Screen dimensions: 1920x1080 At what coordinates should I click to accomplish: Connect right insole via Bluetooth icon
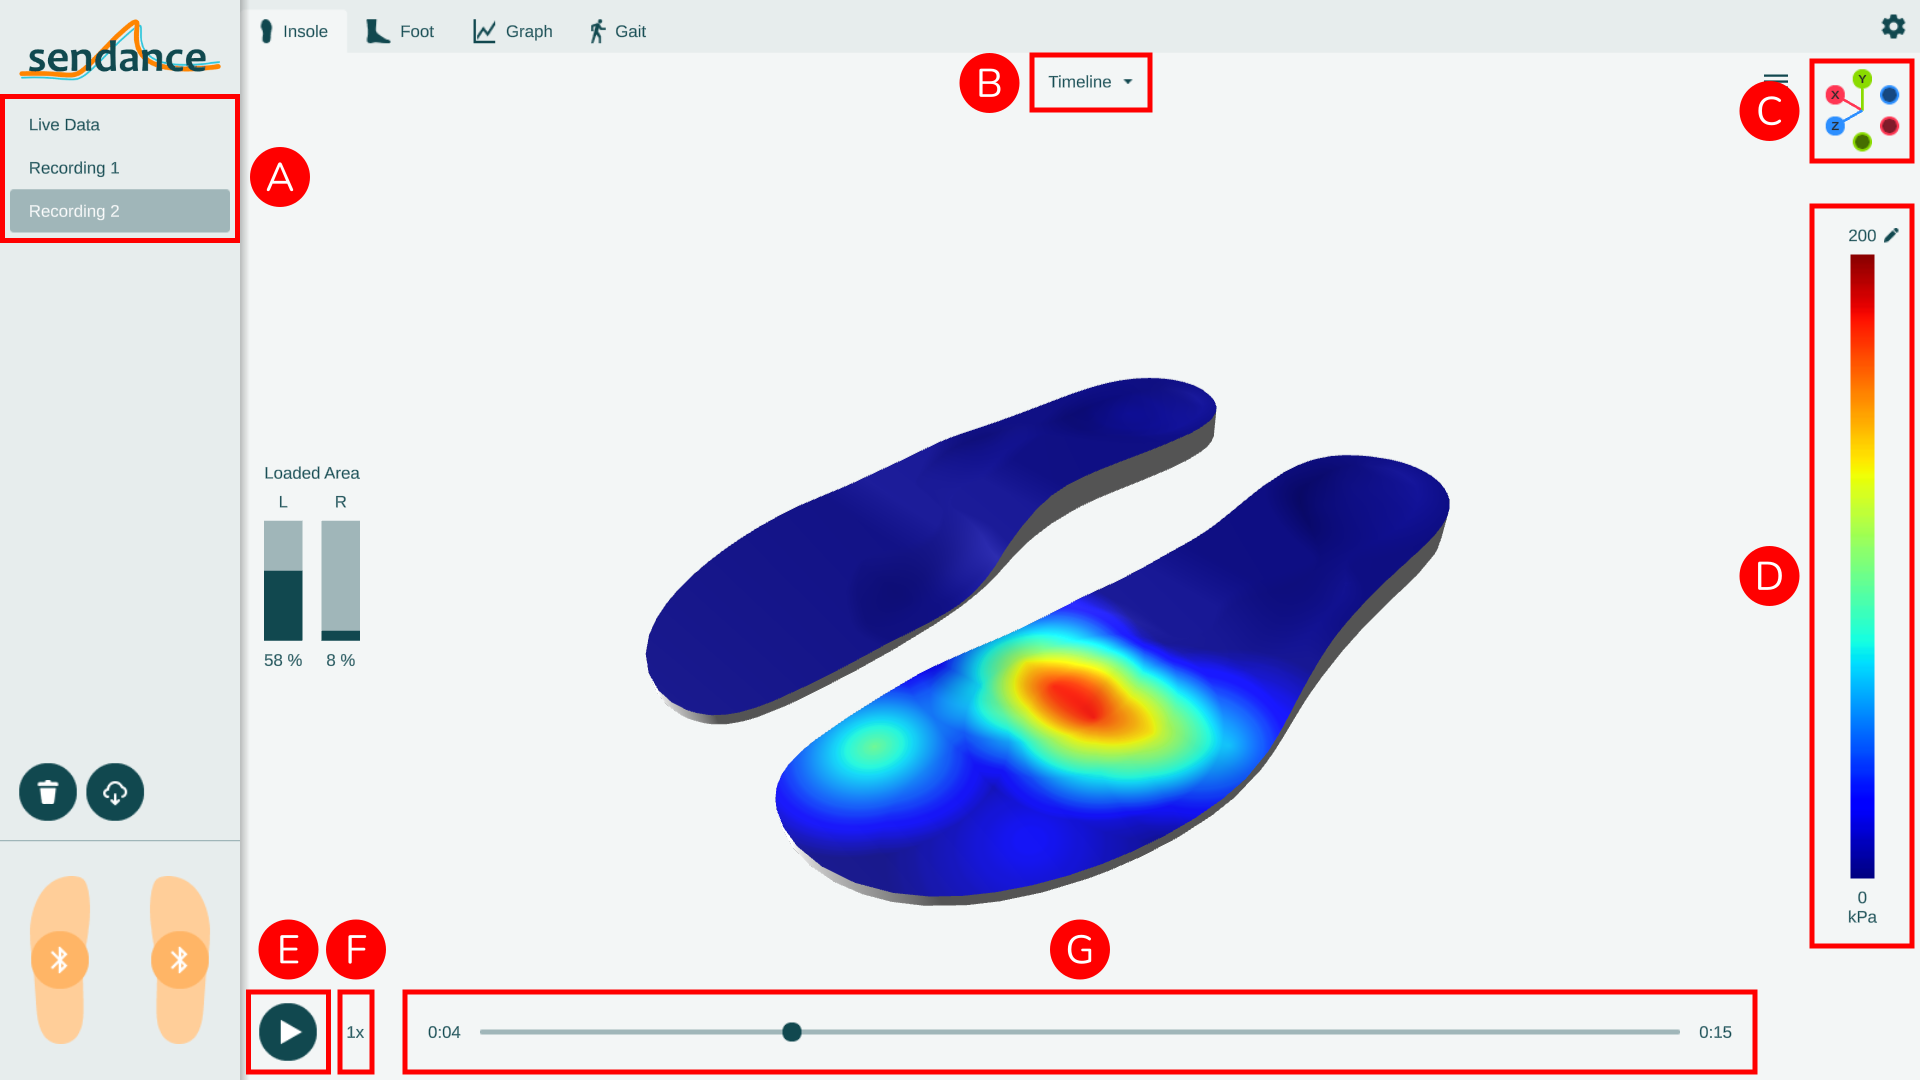[180, 960]
